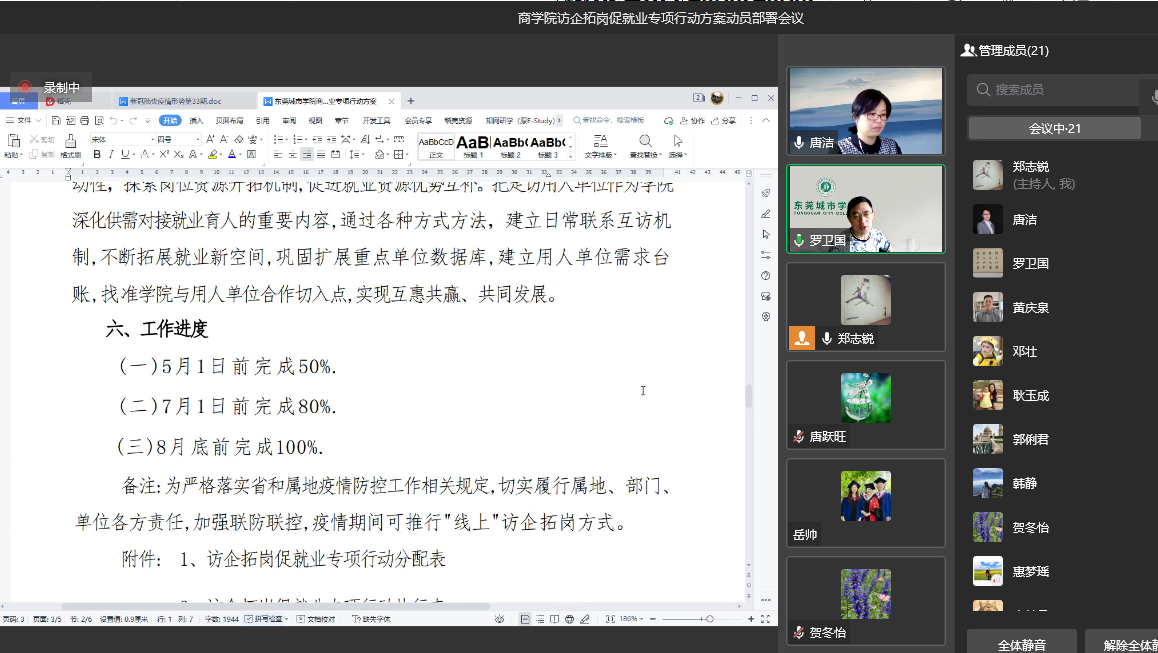Switch to web layout view in status bar
This screenshot has width=1158, height=653.
569,619
